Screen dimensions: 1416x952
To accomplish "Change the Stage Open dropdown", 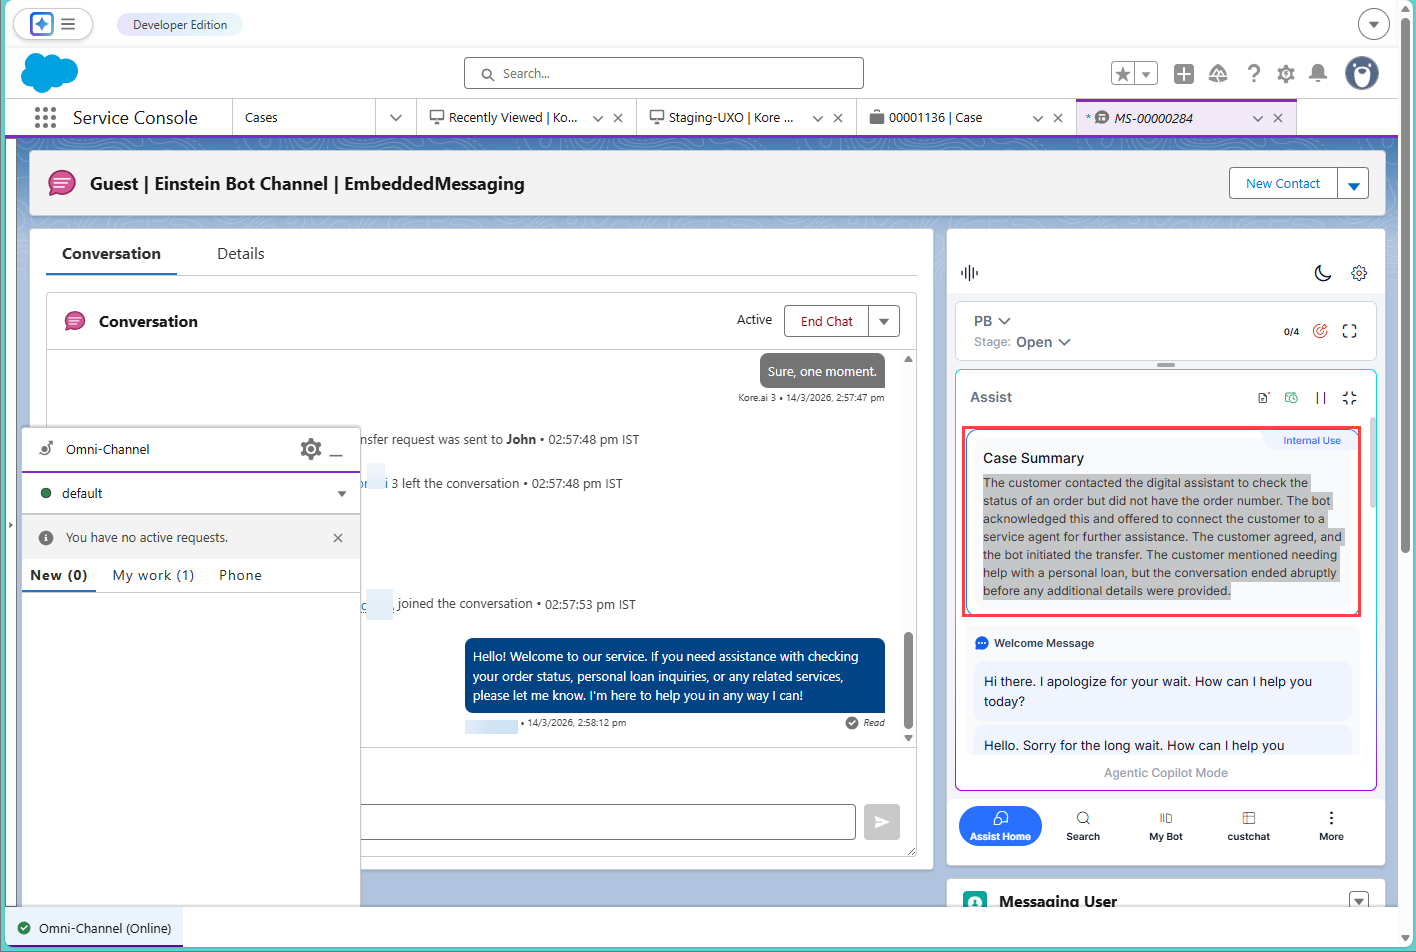I will [x=1043, y=342].
